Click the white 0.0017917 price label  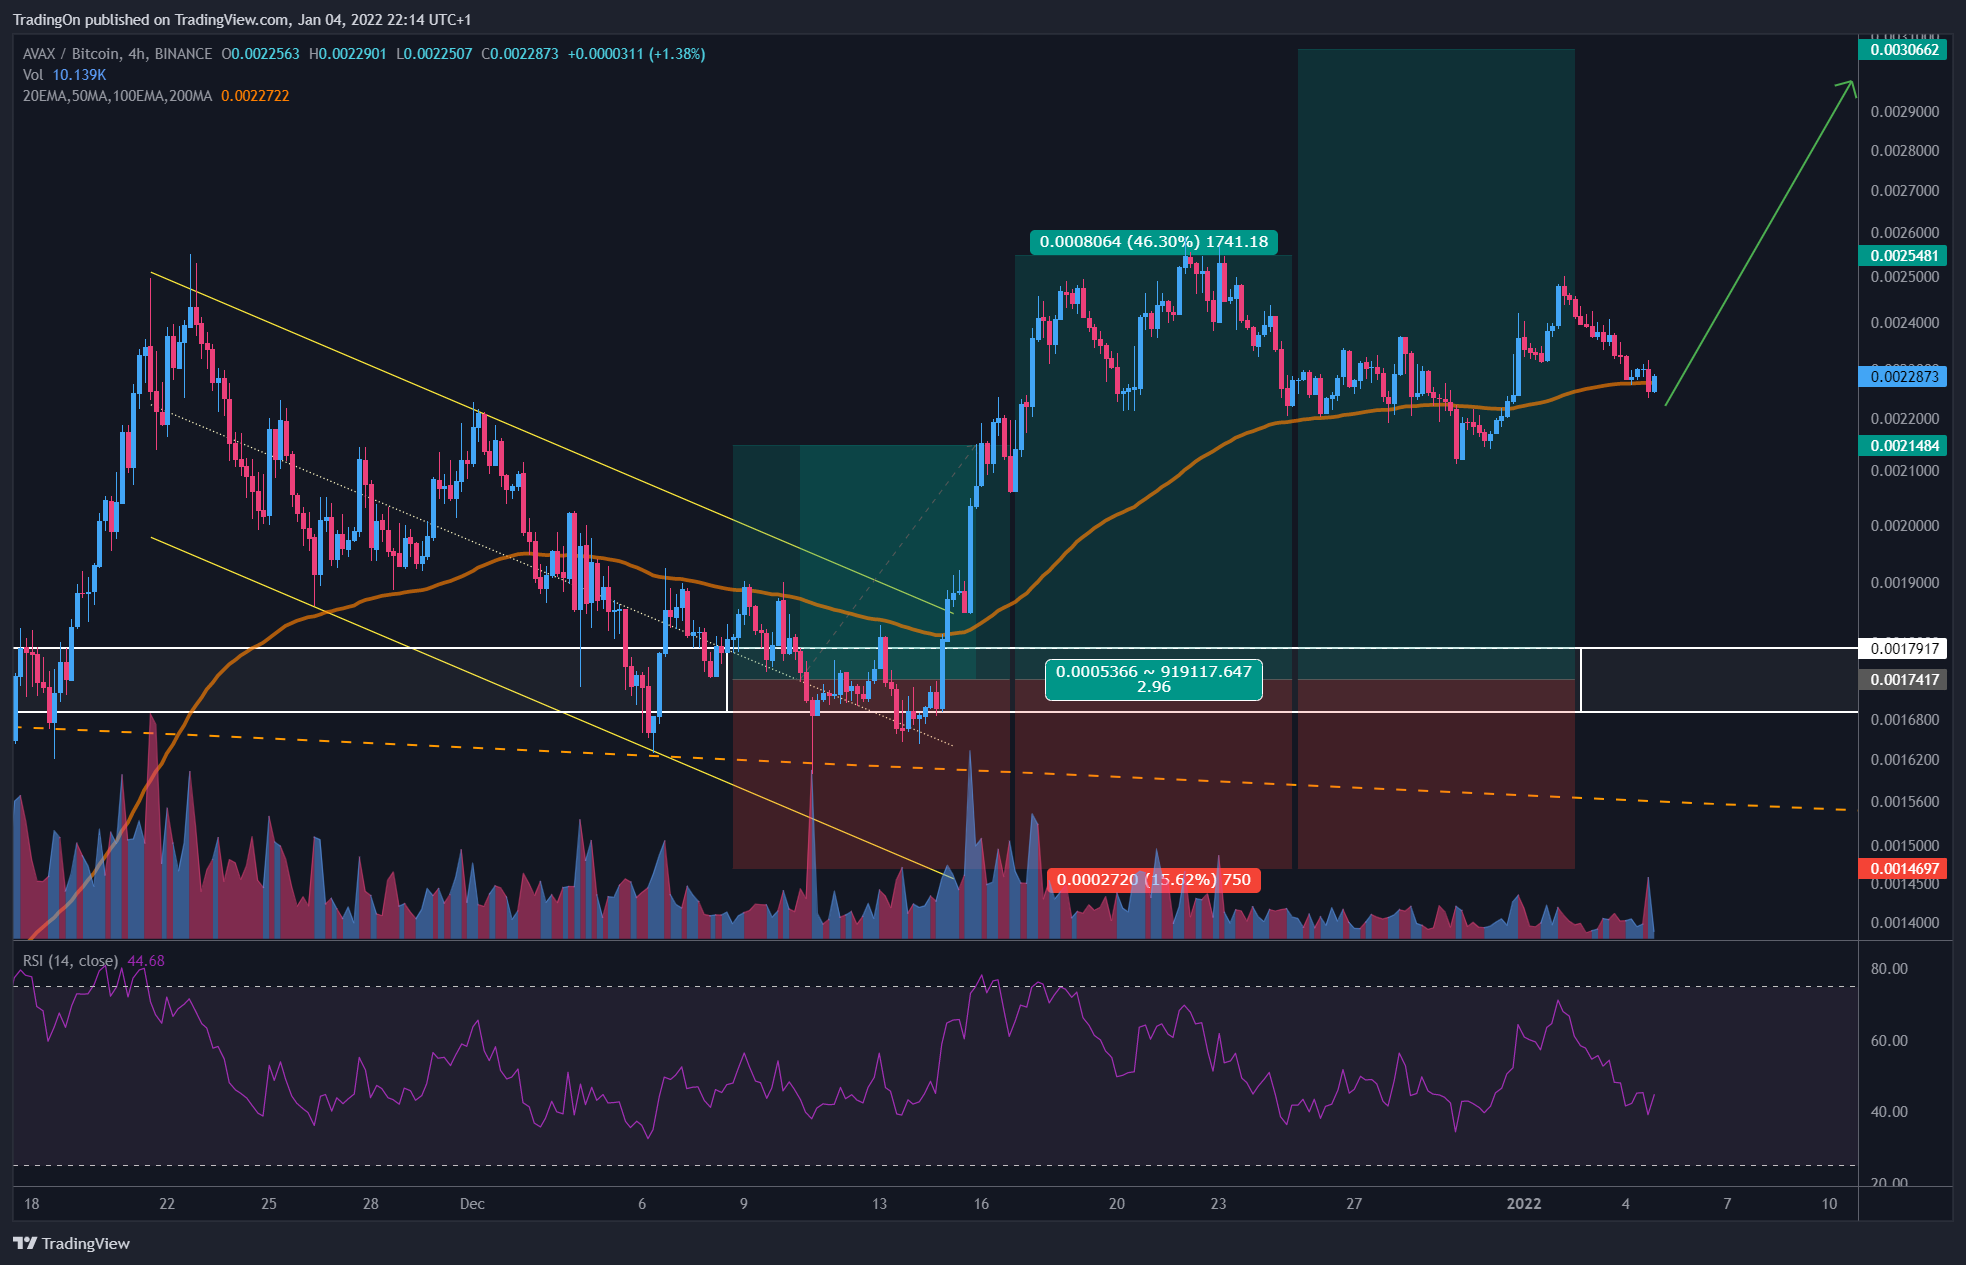(1903, 649)
